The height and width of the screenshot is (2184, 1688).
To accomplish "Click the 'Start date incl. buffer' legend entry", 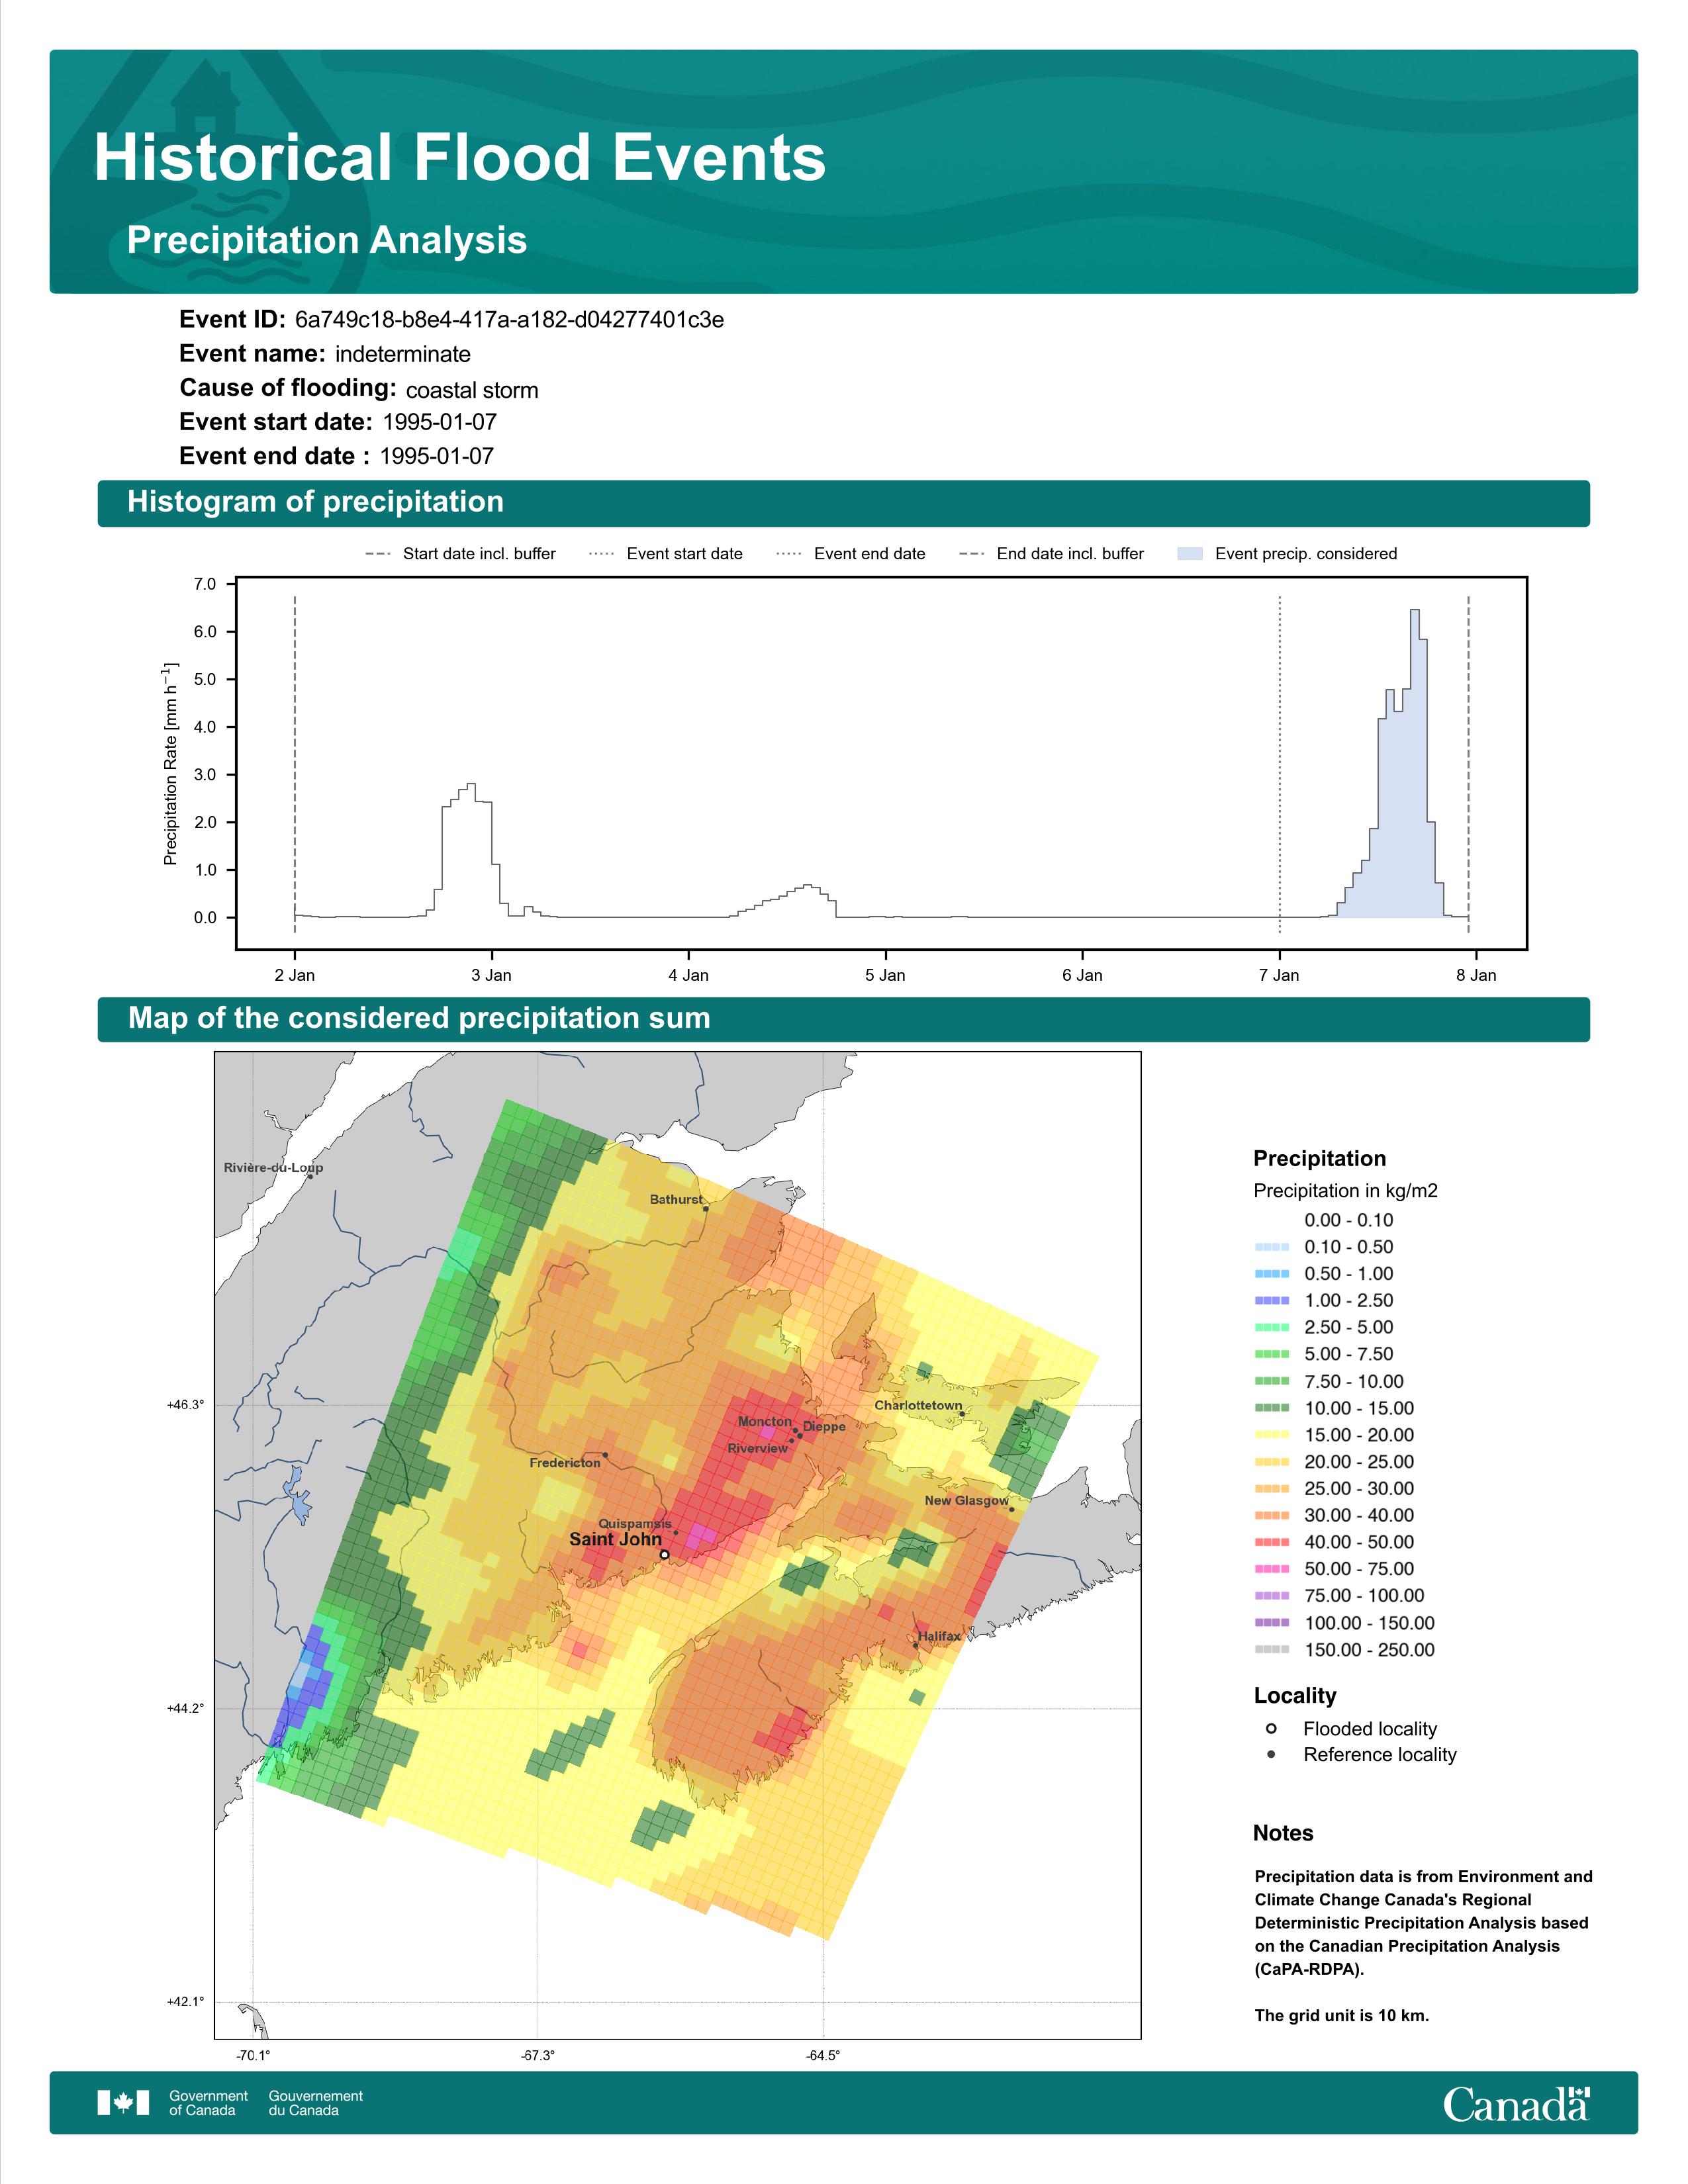I will click(x=461, y=553).
